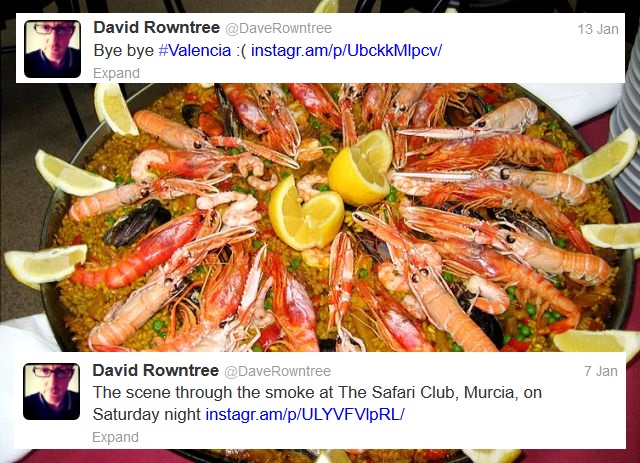Open the #Valencia hashtag
The image size is (640, 463).
[x=195, y=51]
